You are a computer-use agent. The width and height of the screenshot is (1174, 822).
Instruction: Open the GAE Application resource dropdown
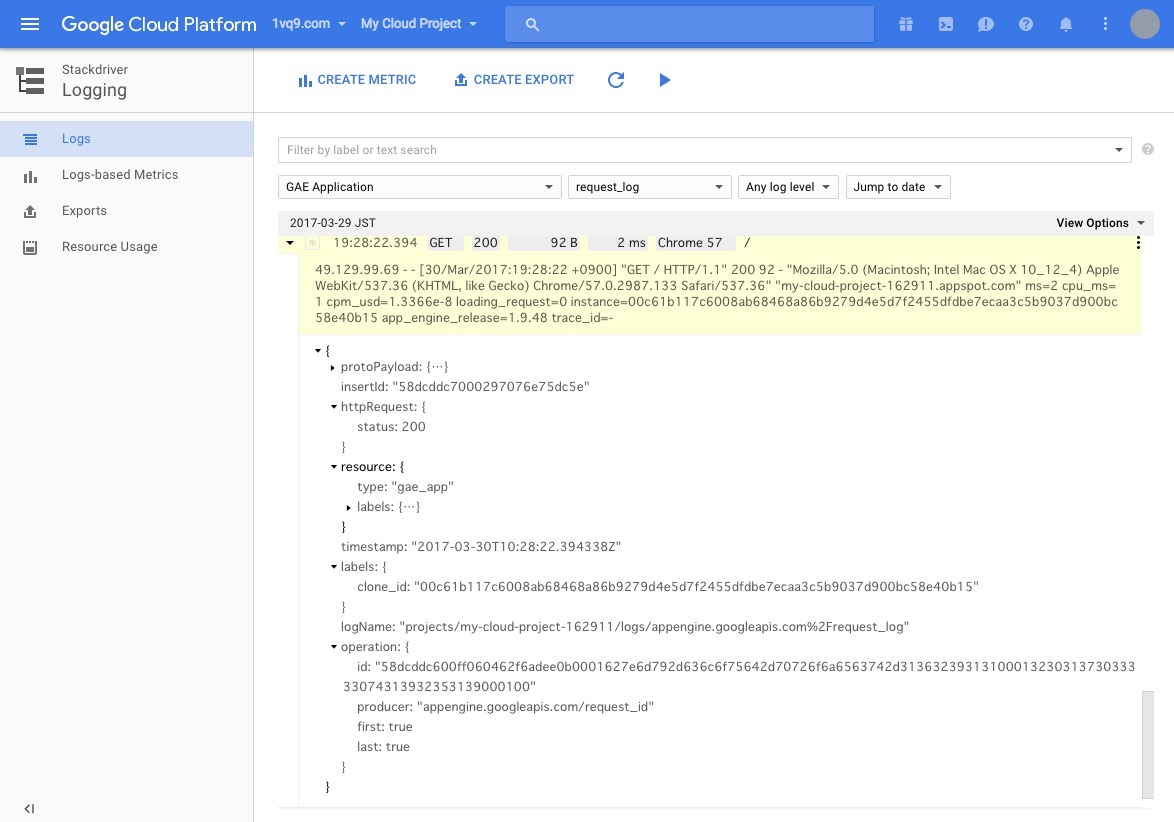[x=419, y=187]
